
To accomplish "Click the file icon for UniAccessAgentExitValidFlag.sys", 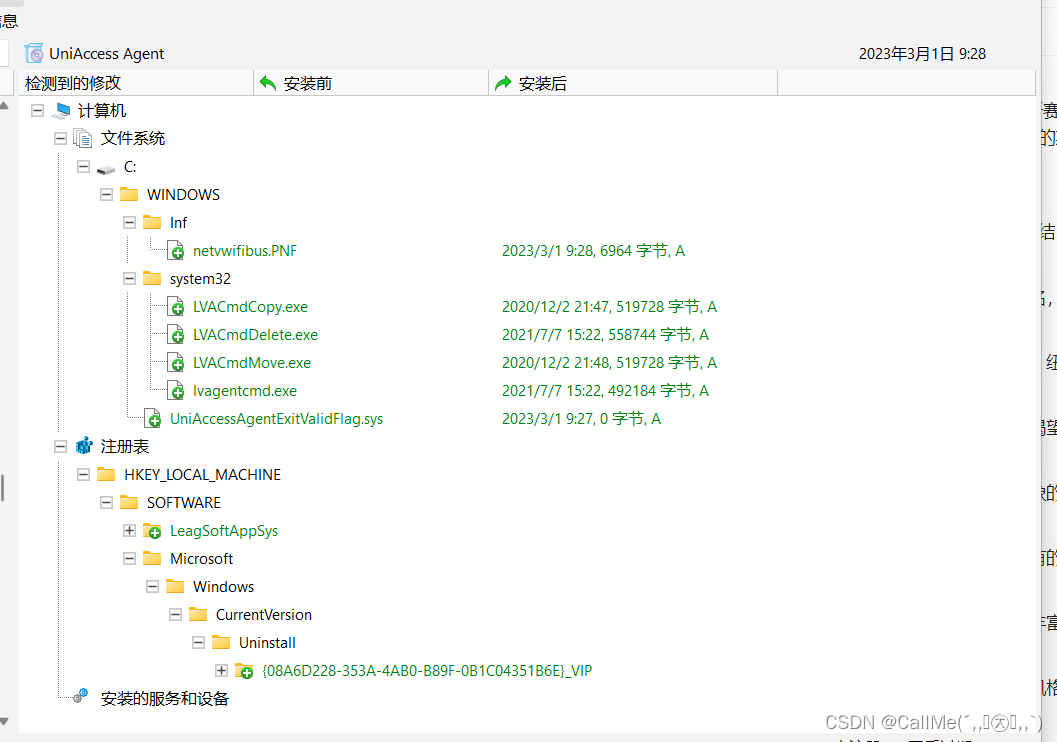I will [152, 419].
